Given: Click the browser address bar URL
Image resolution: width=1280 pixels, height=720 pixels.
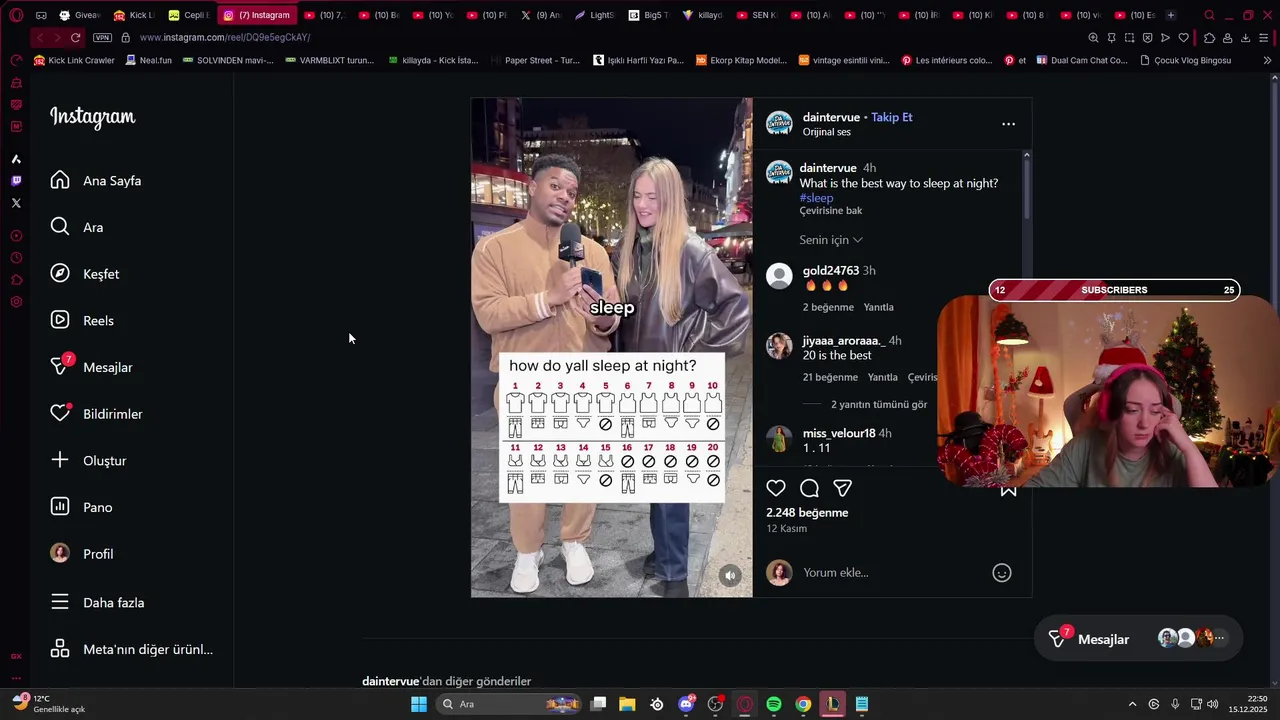Looking at the screenshot, I should tap(225, 37).
